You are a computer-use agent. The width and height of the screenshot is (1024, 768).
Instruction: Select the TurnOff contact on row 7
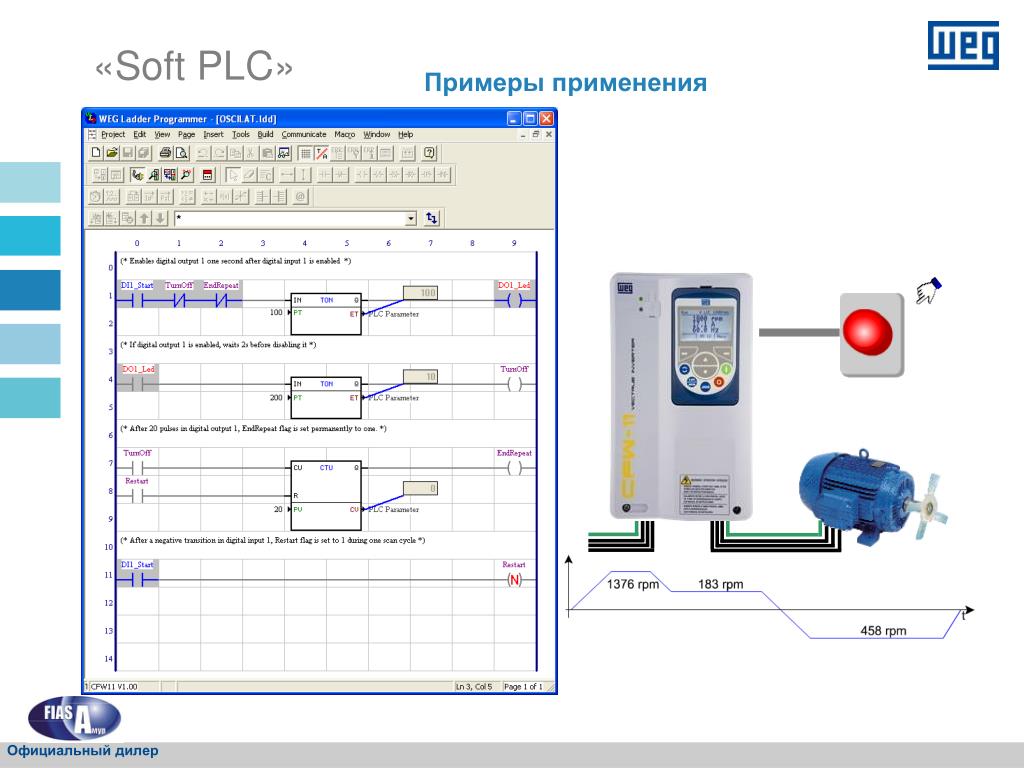[x=137, y=468]
